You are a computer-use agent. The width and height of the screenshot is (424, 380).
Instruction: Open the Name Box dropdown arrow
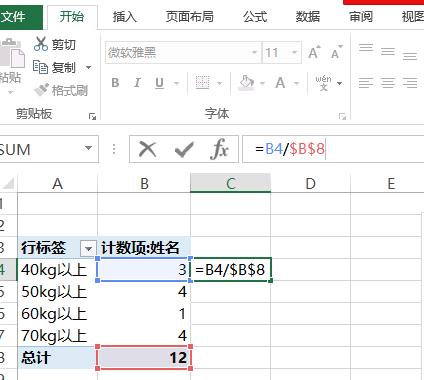88,148
